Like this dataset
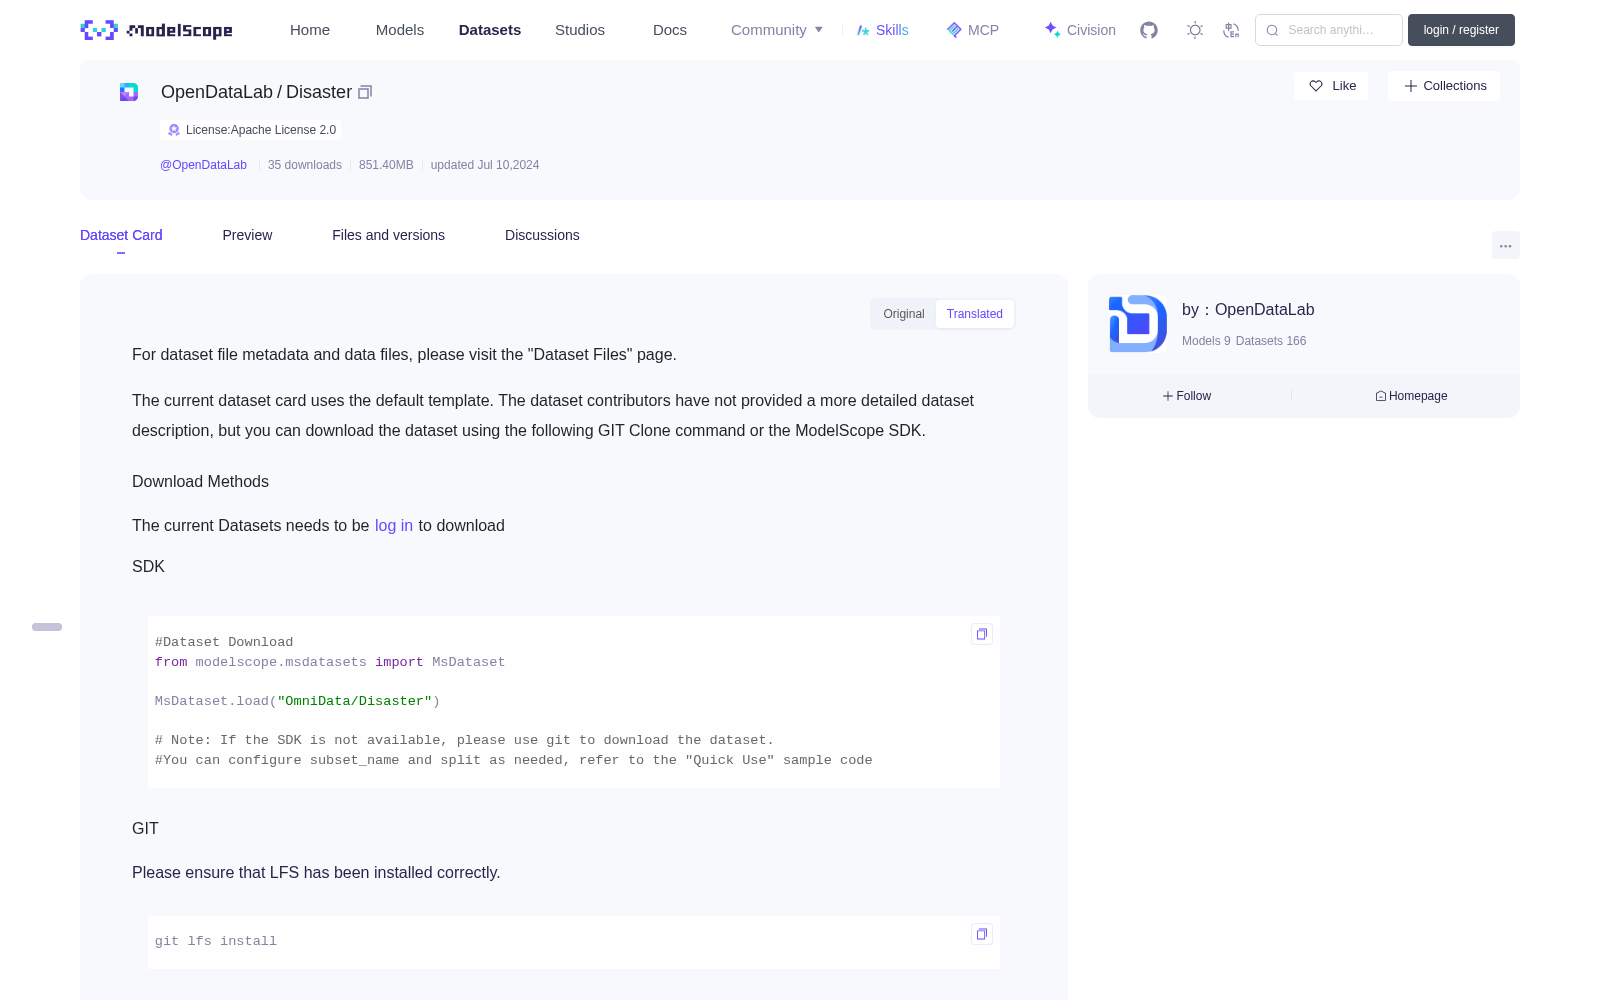The image size is (1600, 1000). pos(1332,86)
